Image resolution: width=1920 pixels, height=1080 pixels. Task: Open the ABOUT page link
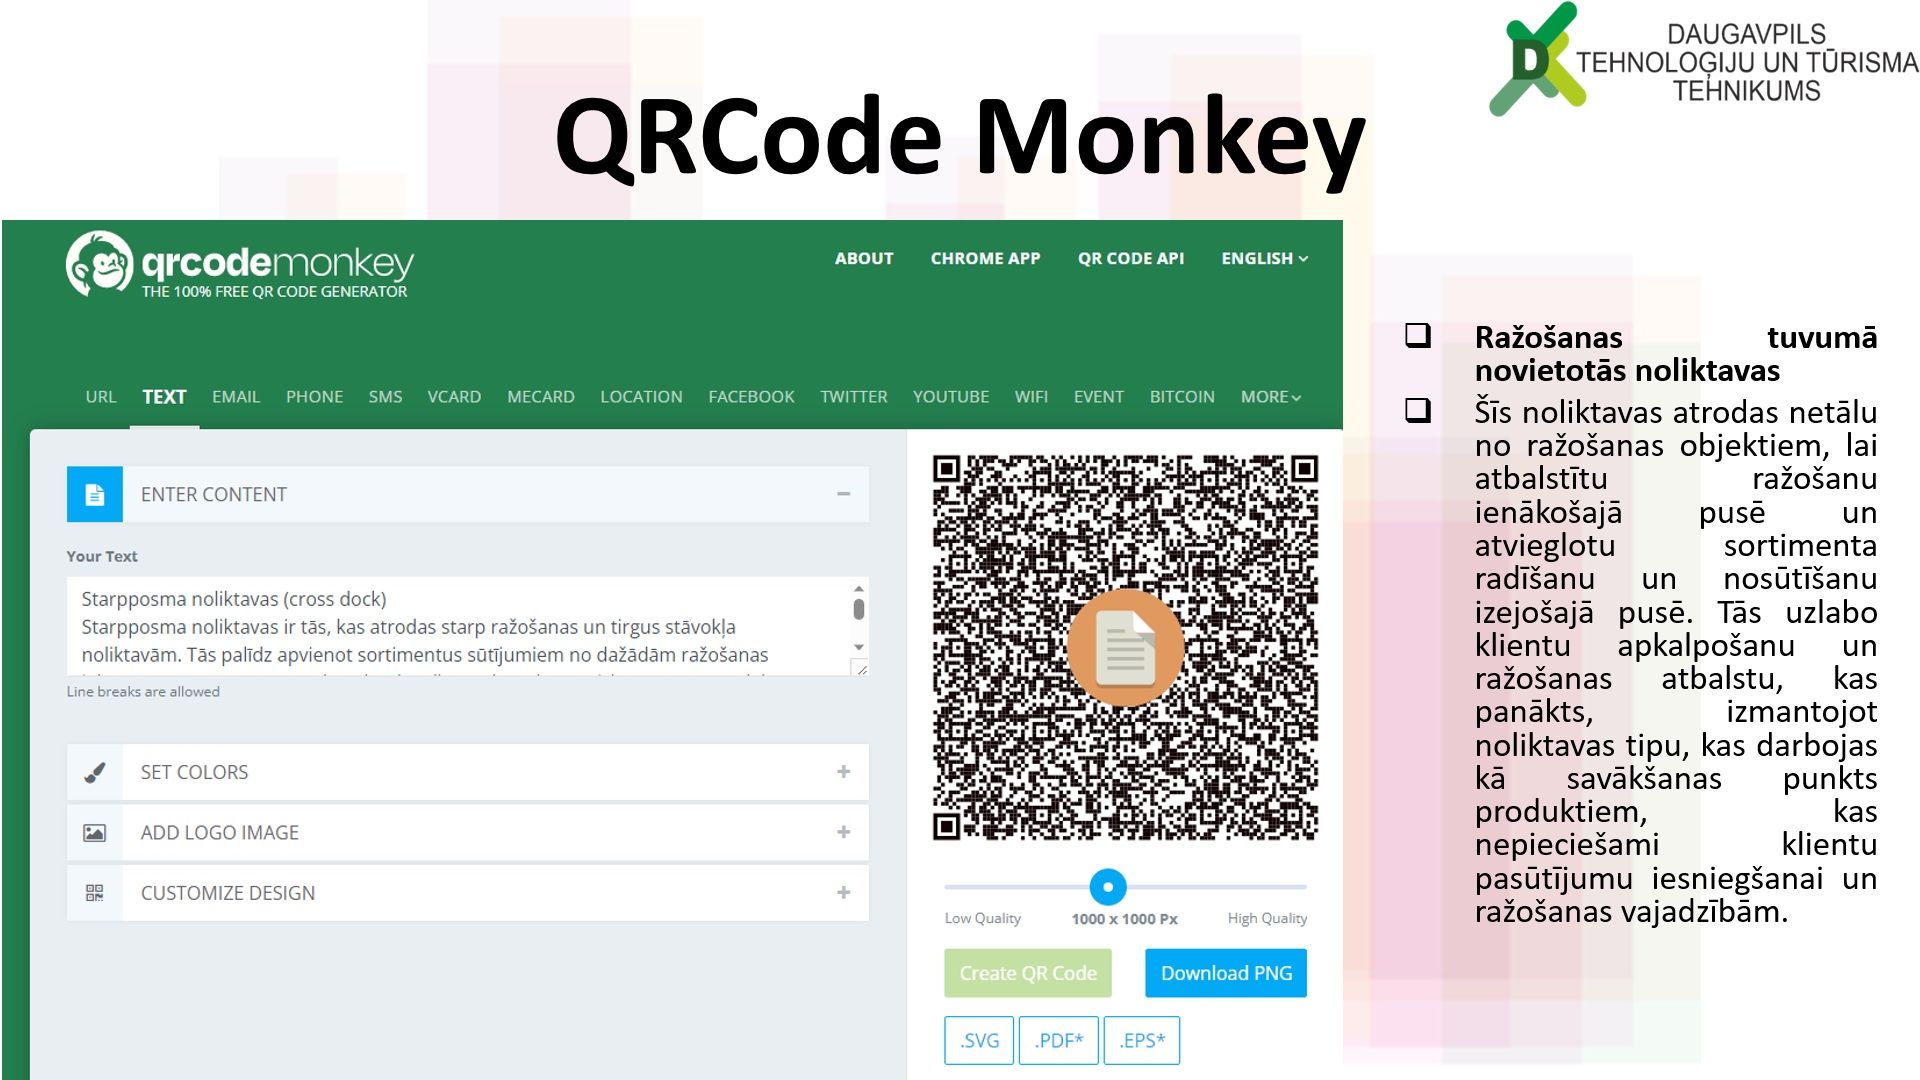864,258
